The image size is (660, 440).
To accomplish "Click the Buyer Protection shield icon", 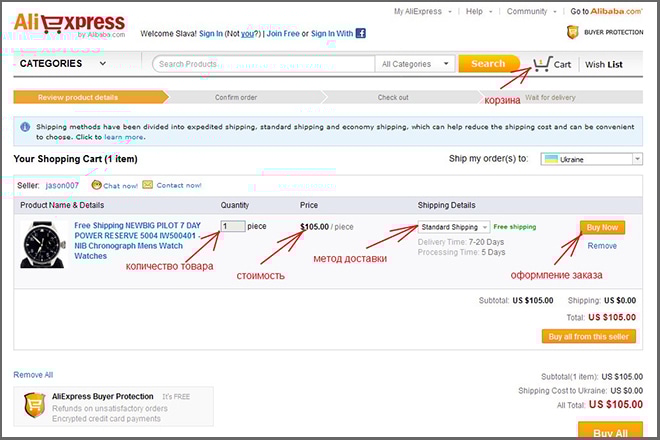I will [x=573, y=33].
